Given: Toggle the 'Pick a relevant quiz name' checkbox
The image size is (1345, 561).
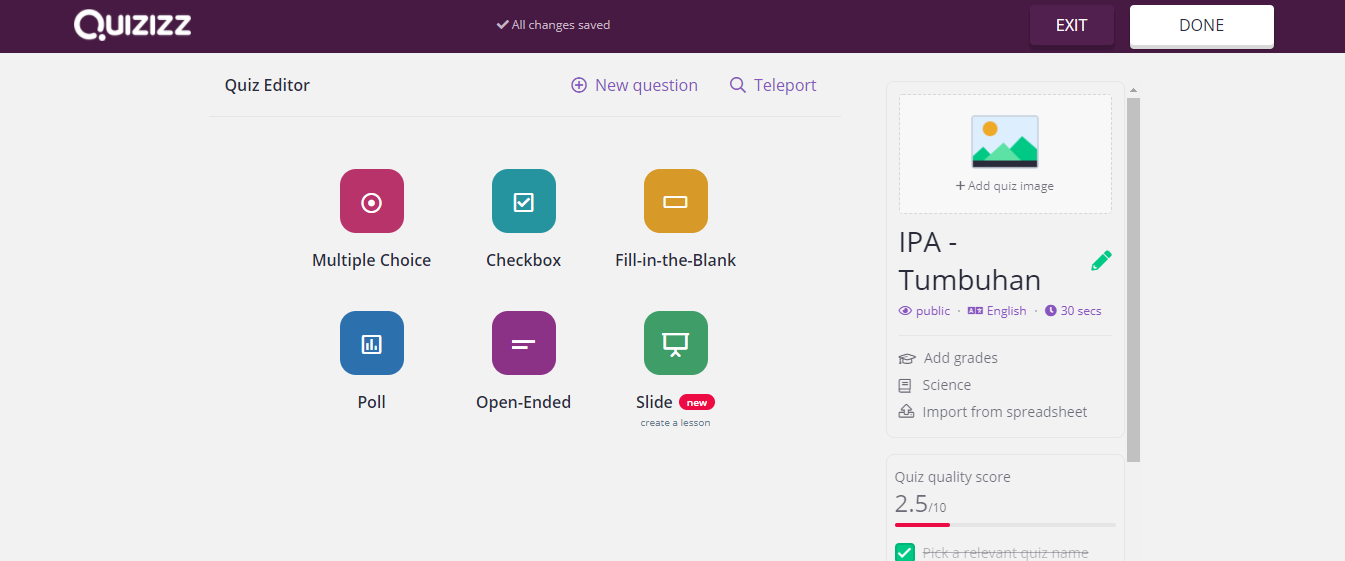Looking at the screenshot, I should pos(905,552).
